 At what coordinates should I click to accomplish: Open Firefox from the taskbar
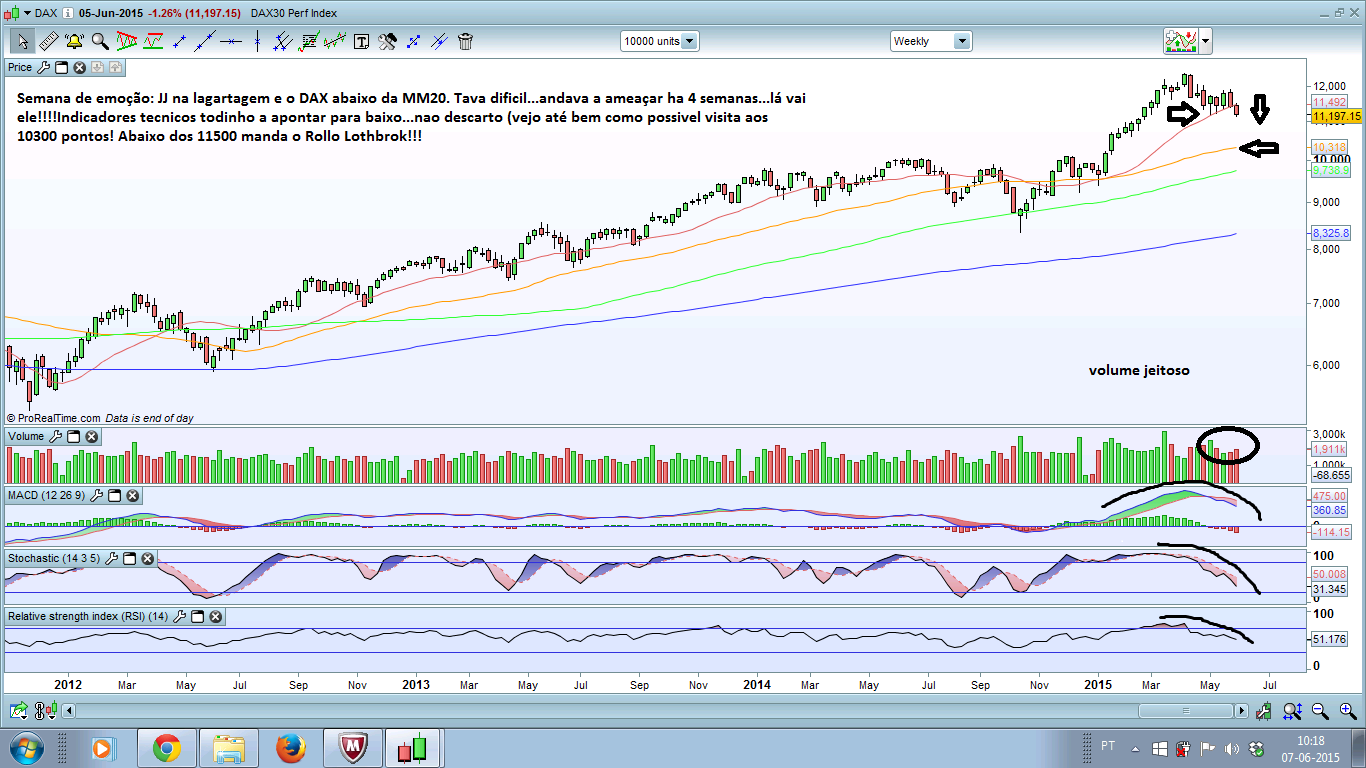tap(290, 748)
